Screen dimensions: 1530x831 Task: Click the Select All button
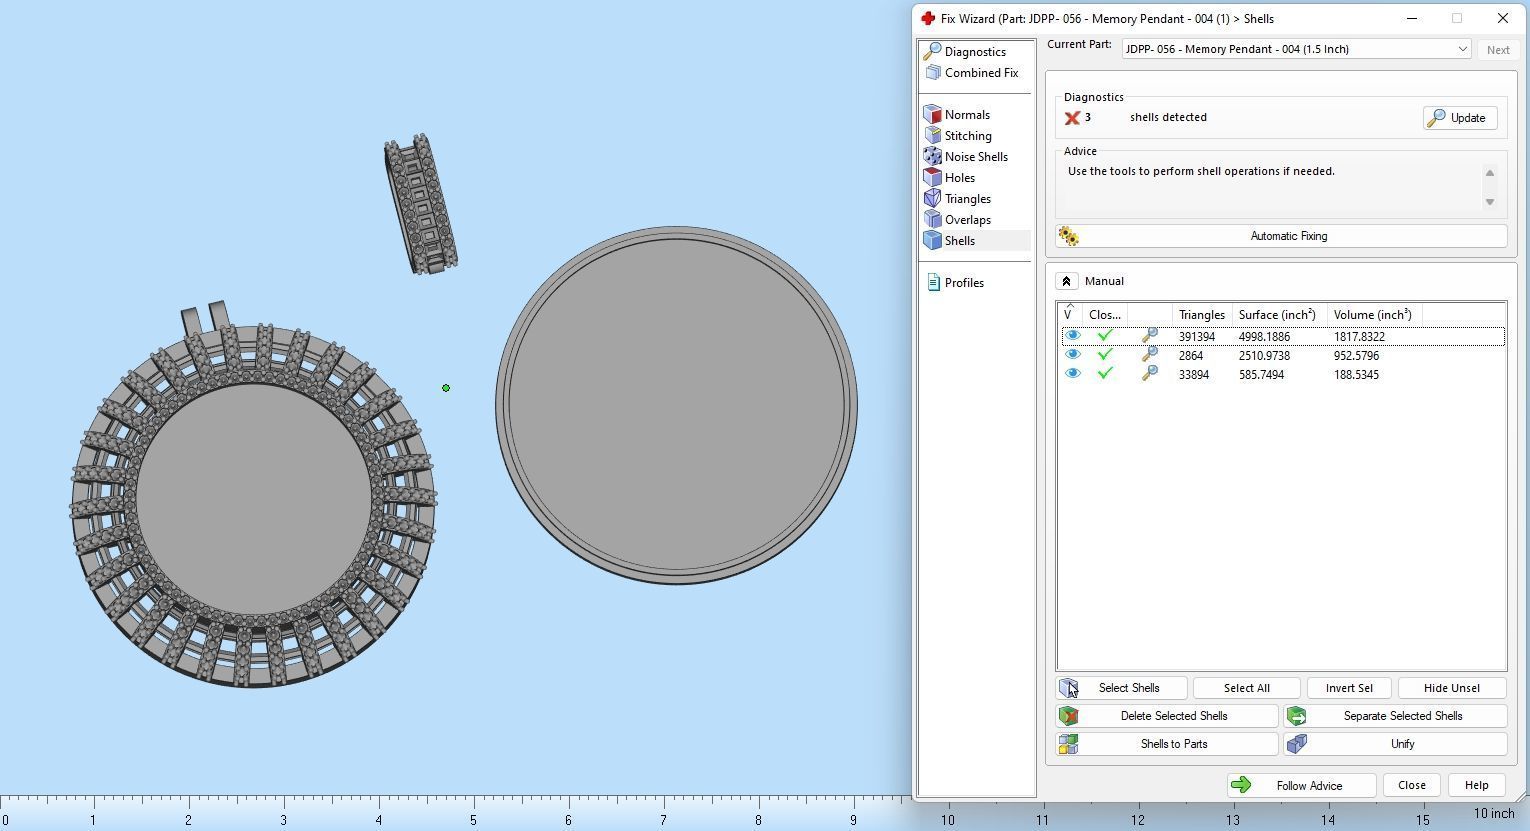[1246, 688]
